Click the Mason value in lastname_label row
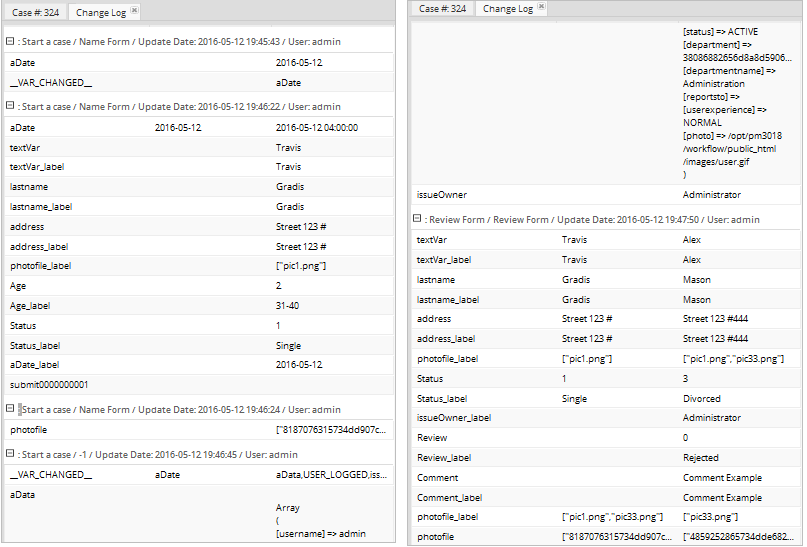The height and width of the screenshot is (547, 807). pyautogui.click(x=697, y=299)
